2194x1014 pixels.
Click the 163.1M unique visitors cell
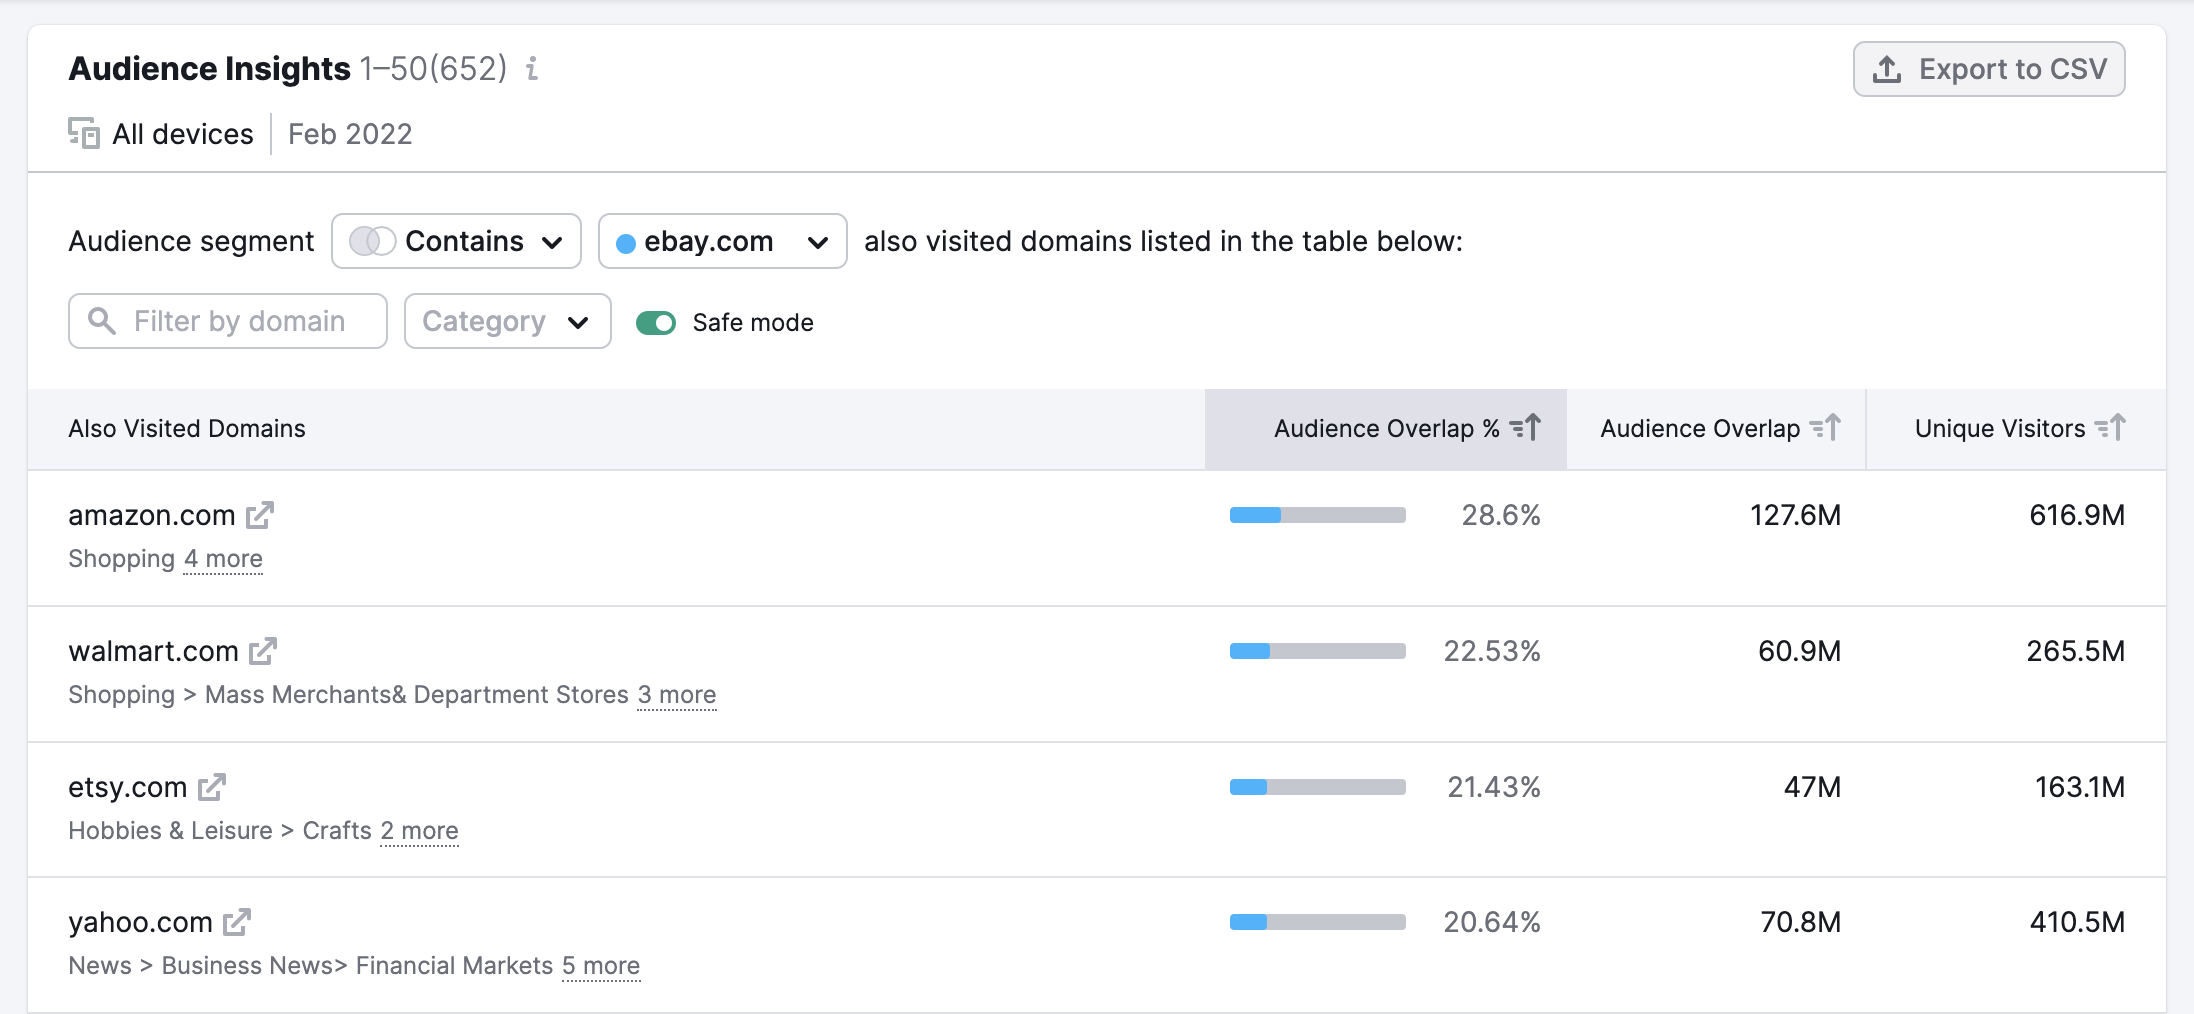pyautogui.click(x=2081, y=787)
